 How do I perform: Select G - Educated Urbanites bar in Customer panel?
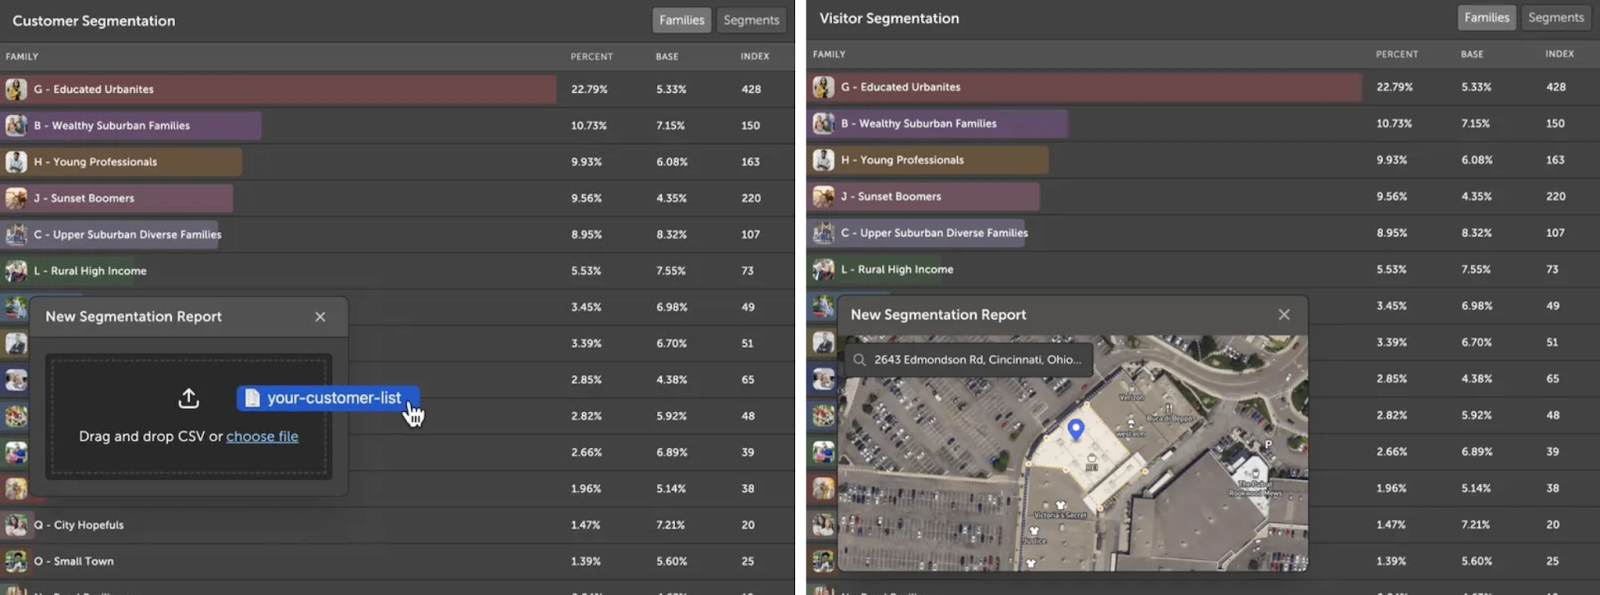click(x=279, y=89)
